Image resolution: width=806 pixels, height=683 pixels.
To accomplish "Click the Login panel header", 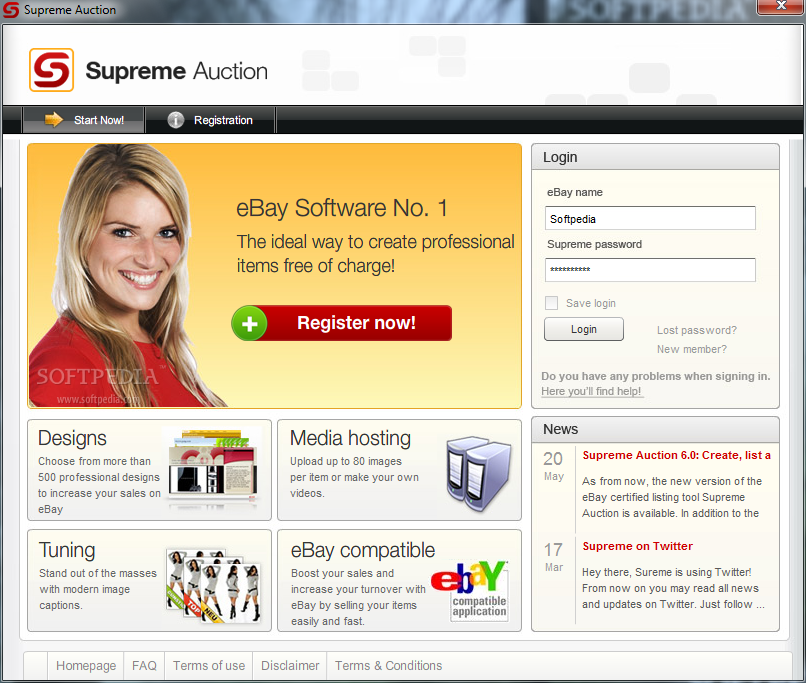I will coord(655,157).
